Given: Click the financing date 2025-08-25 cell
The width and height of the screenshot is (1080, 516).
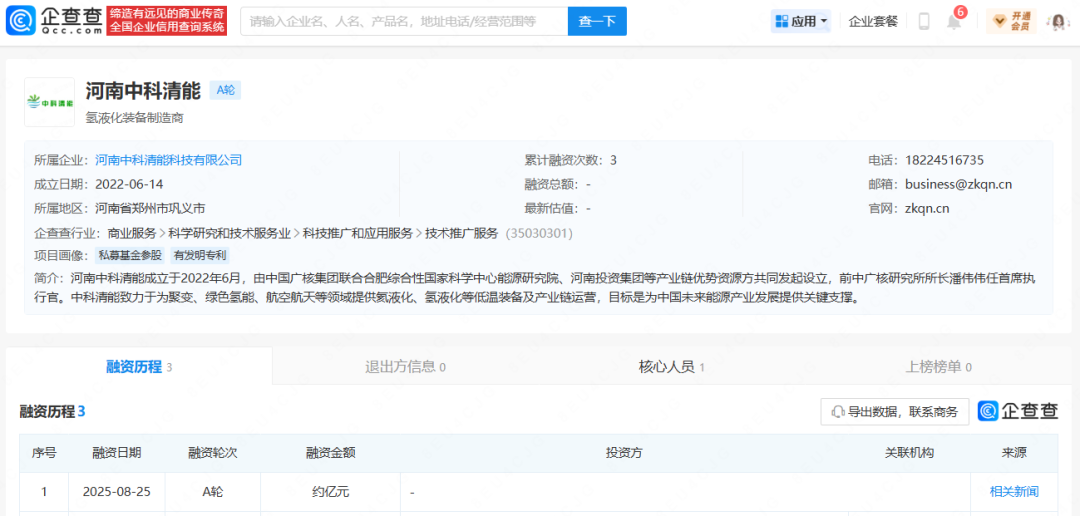Looking at the screenshot, I should pos(116,492).
